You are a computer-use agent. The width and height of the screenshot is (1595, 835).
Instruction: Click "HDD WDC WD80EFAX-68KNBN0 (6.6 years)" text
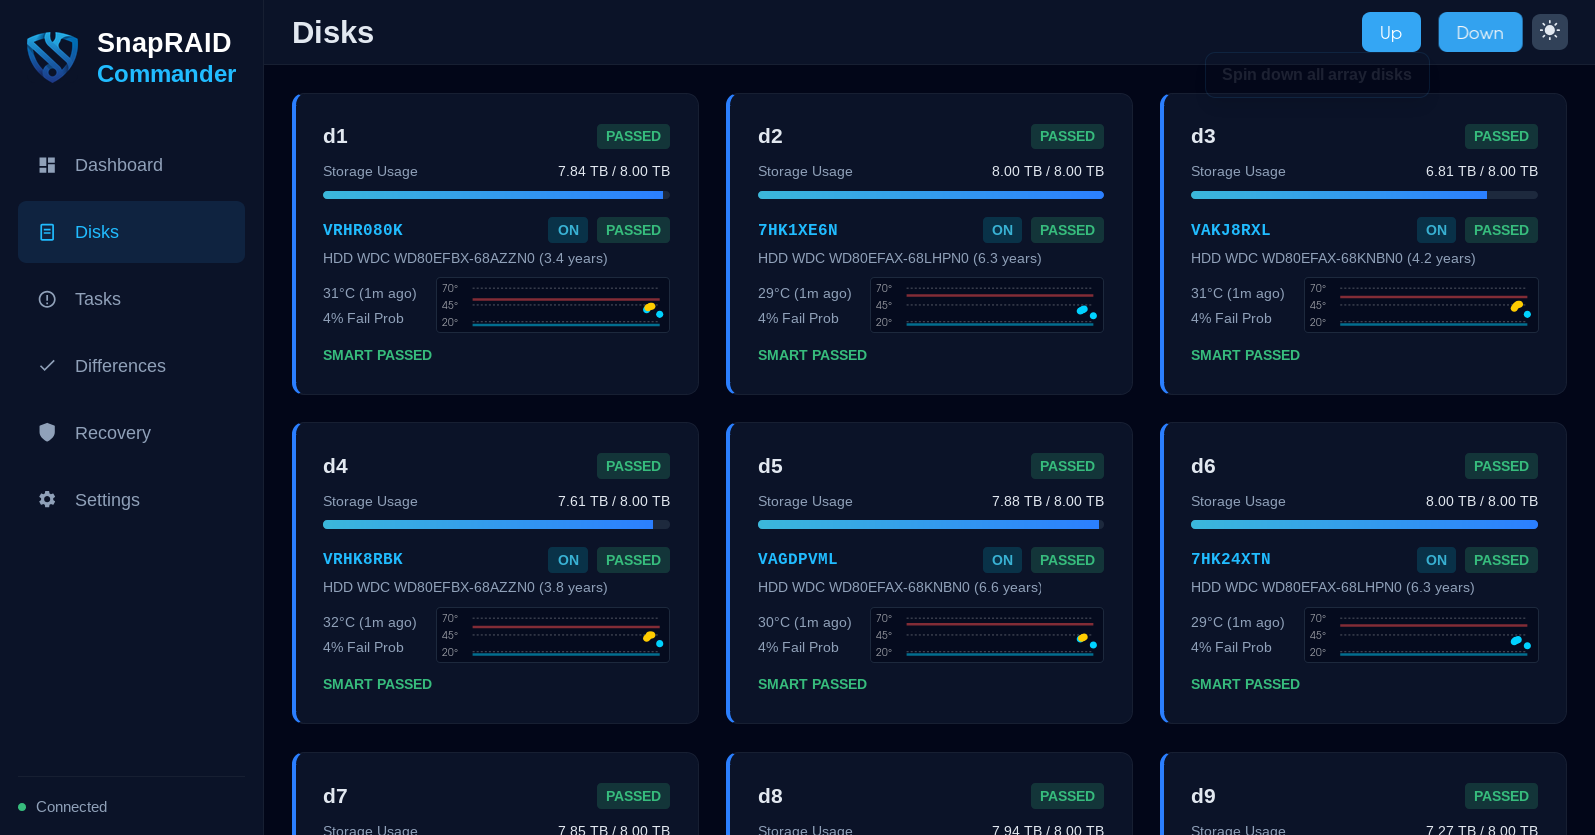(x=900, y=587)
